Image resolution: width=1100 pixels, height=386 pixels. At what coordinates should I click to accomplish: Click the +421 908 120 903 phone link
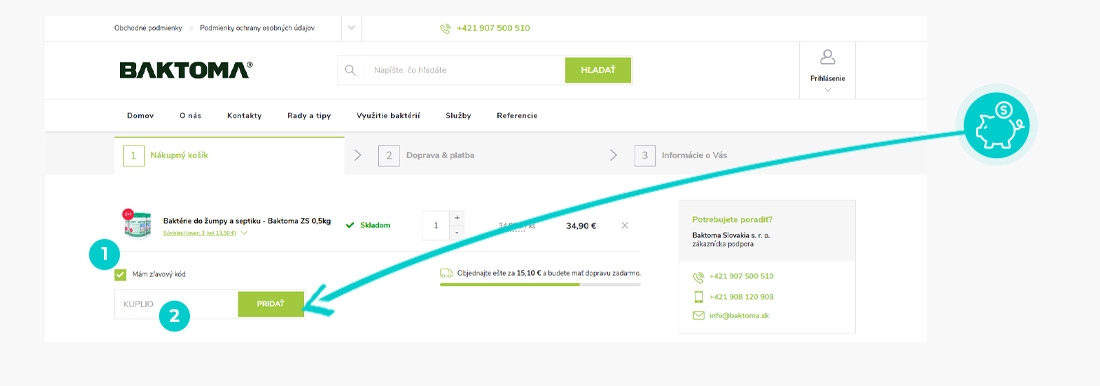742,297
